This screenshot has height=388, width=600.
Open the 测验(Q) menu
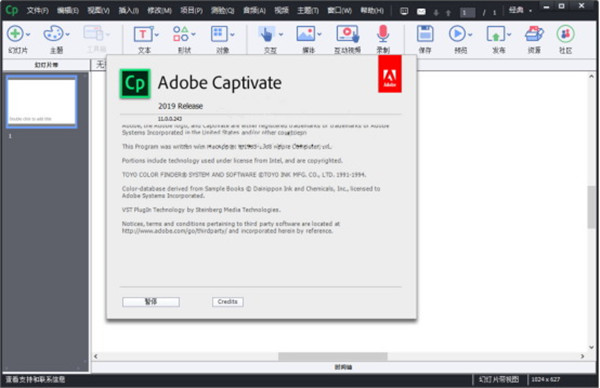click(223, 10)
